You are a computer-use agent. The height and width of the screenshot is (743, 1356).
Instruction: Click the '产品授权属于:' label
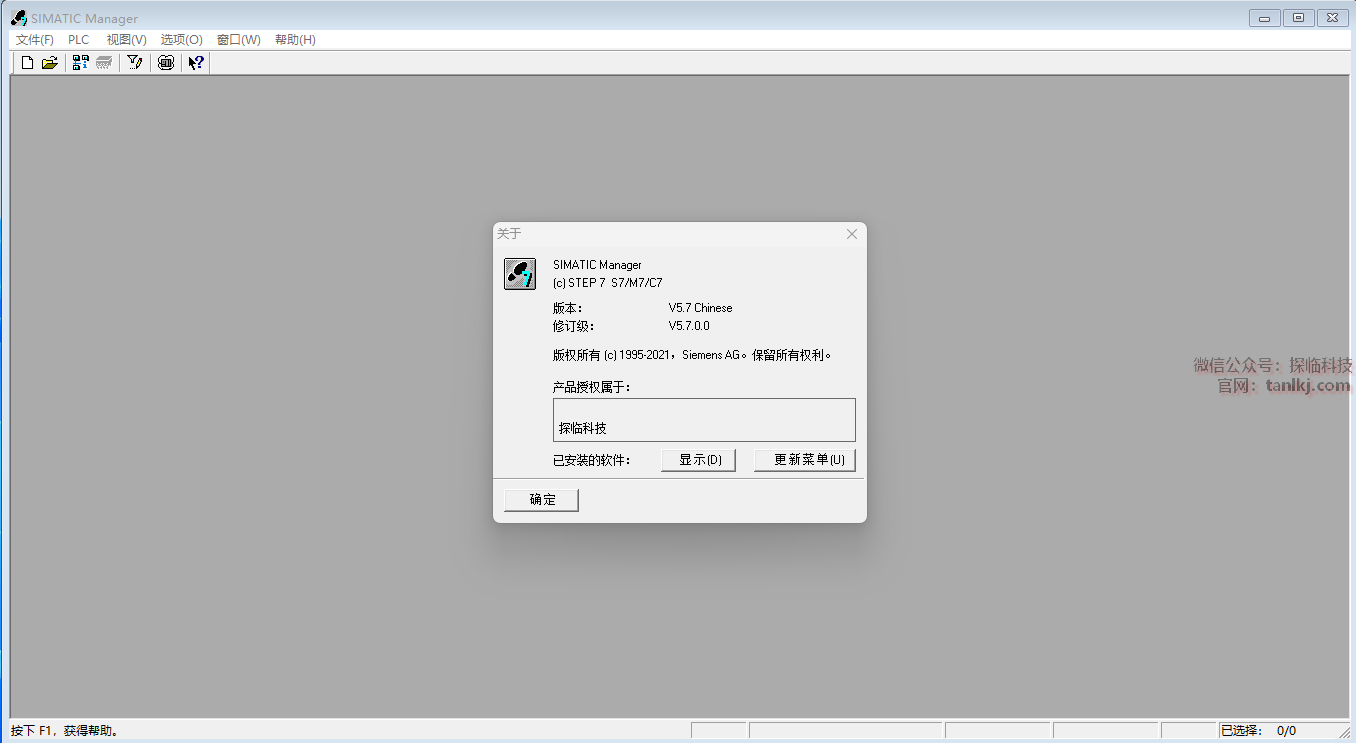pos(592,387)
